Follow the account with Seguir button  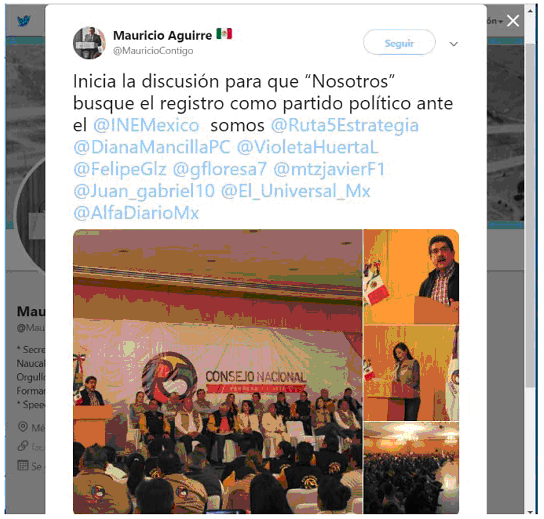coord(399,43)
